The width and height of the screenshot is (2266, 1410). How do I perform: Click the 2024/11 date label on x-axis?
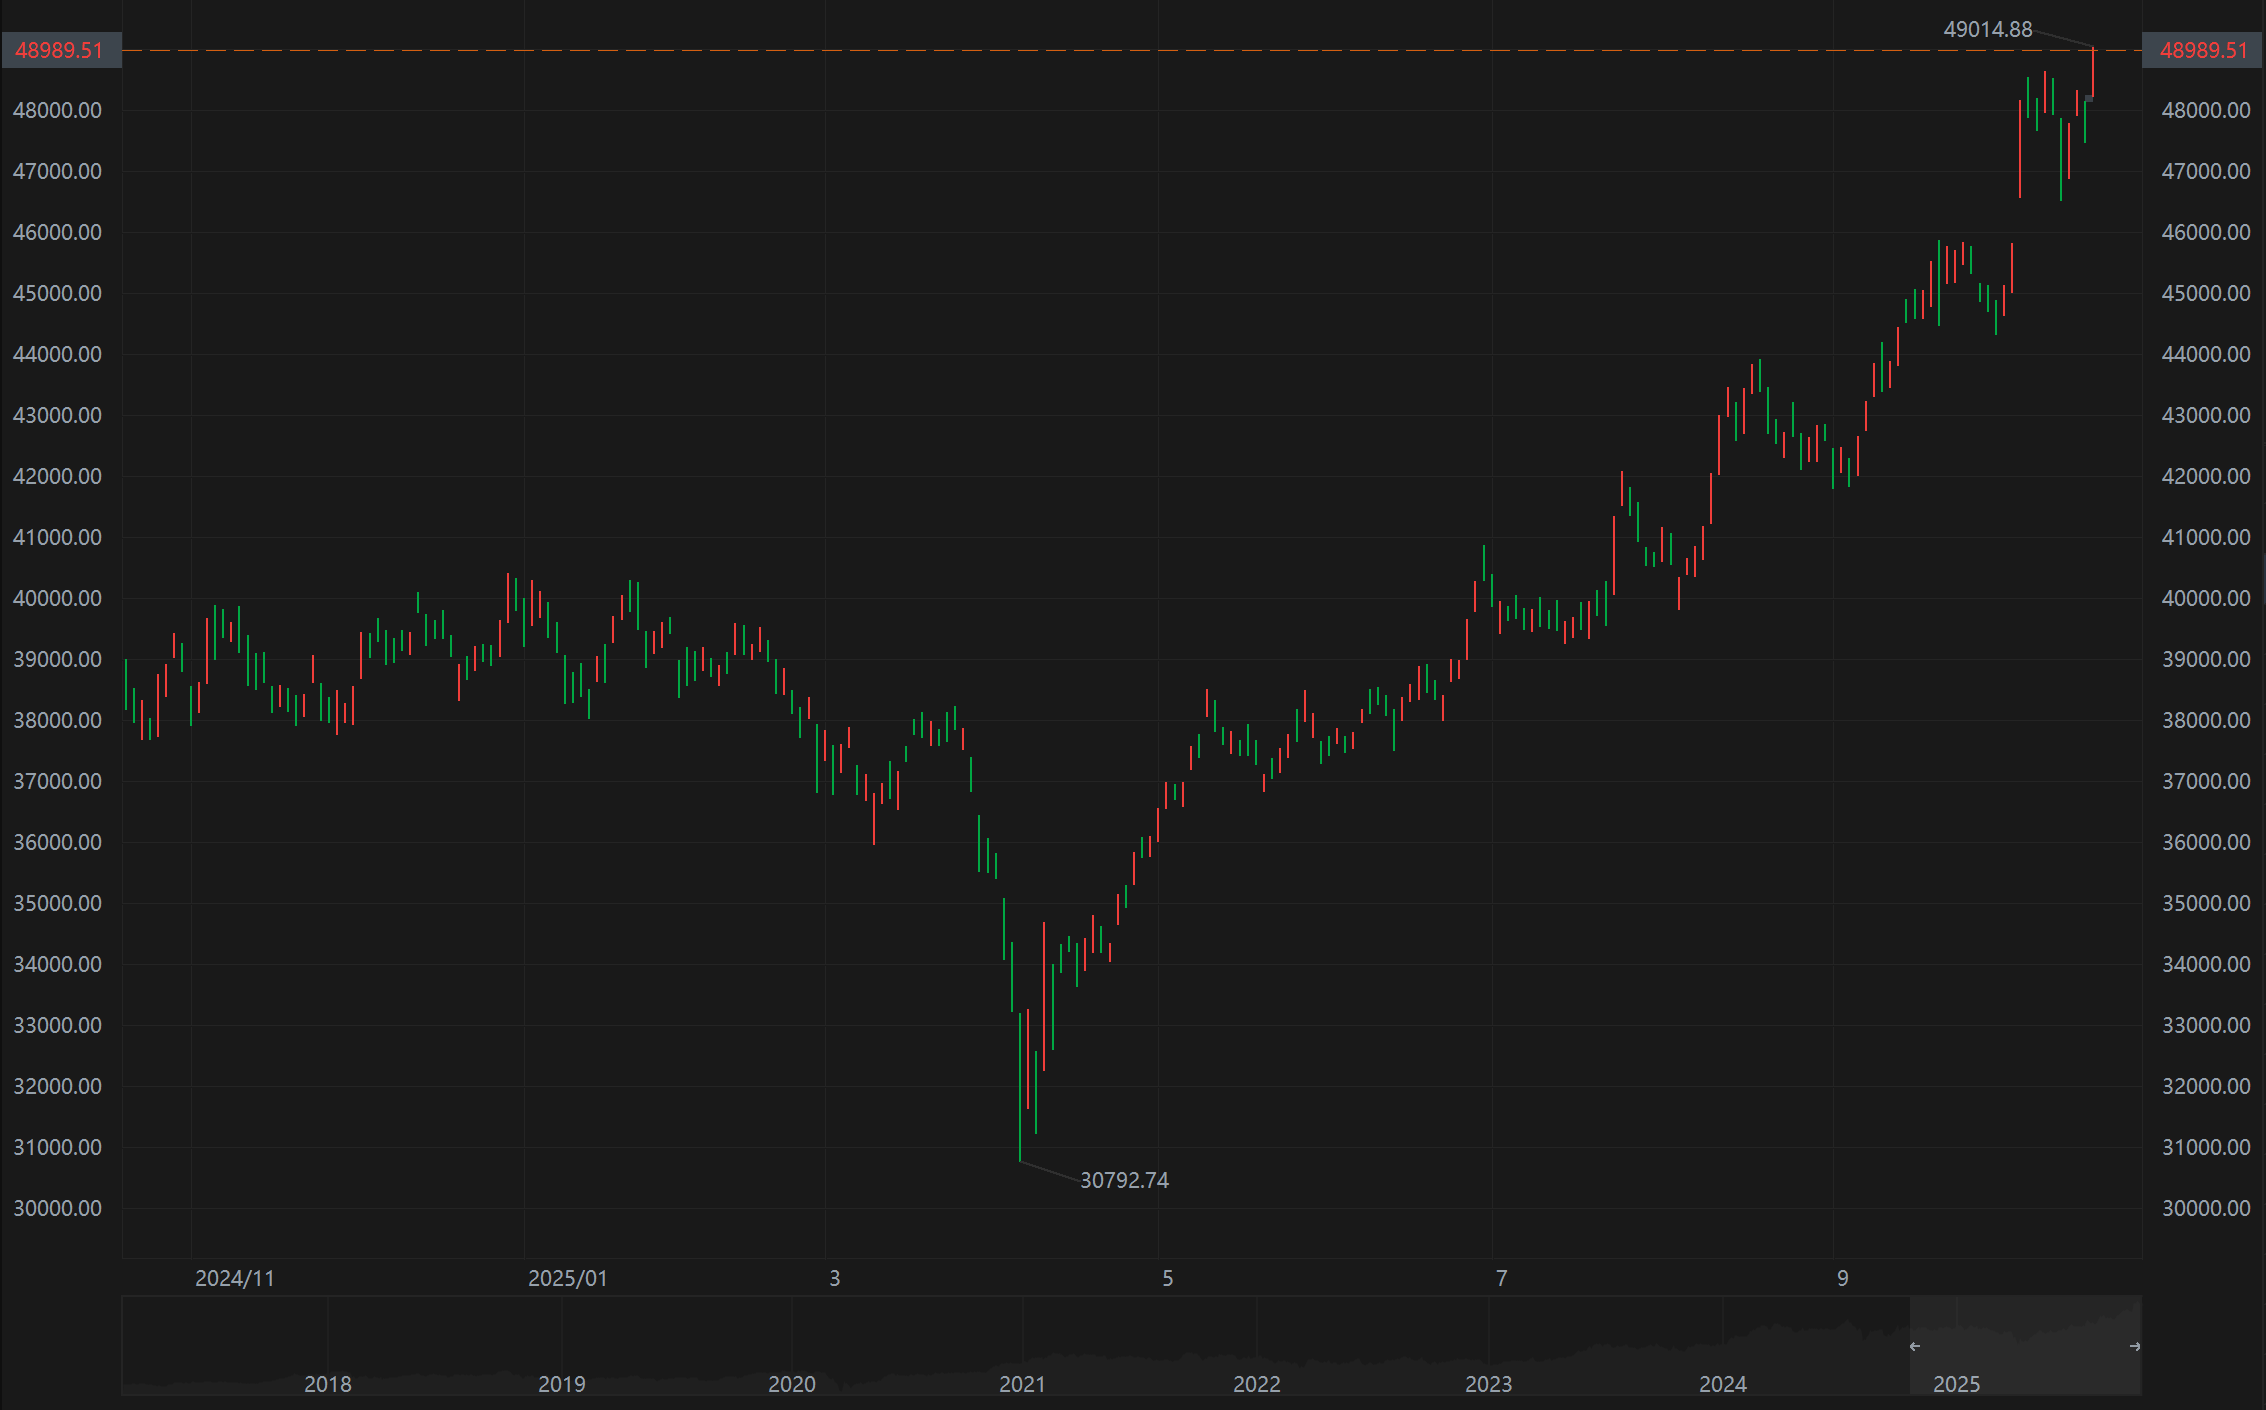pos(234,1278)
